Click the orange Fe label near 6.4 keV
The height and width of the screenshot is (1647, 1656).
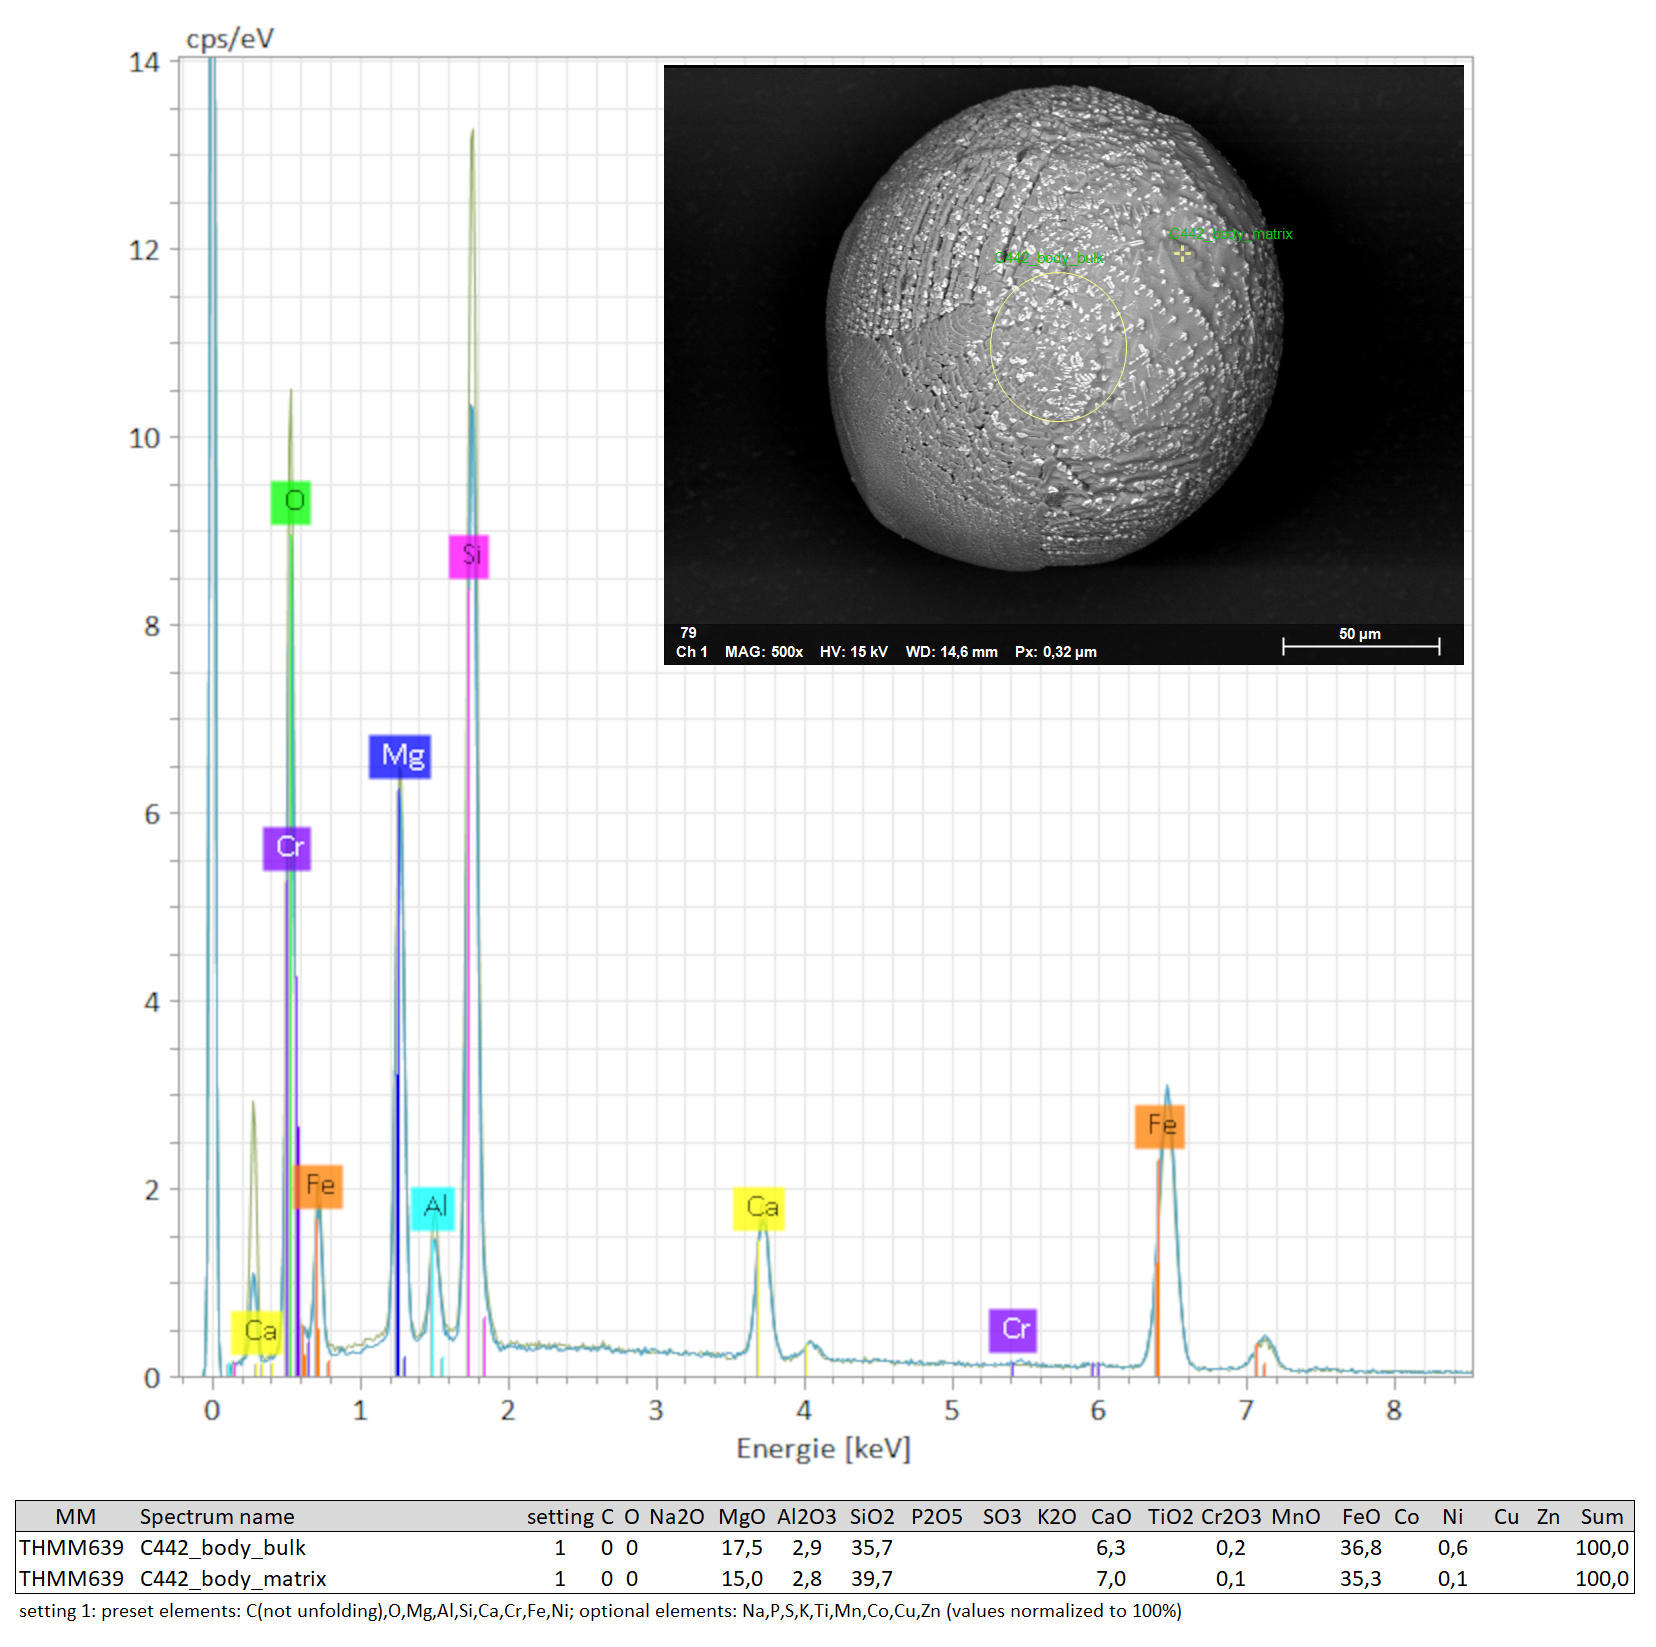click(1160, 1126)
